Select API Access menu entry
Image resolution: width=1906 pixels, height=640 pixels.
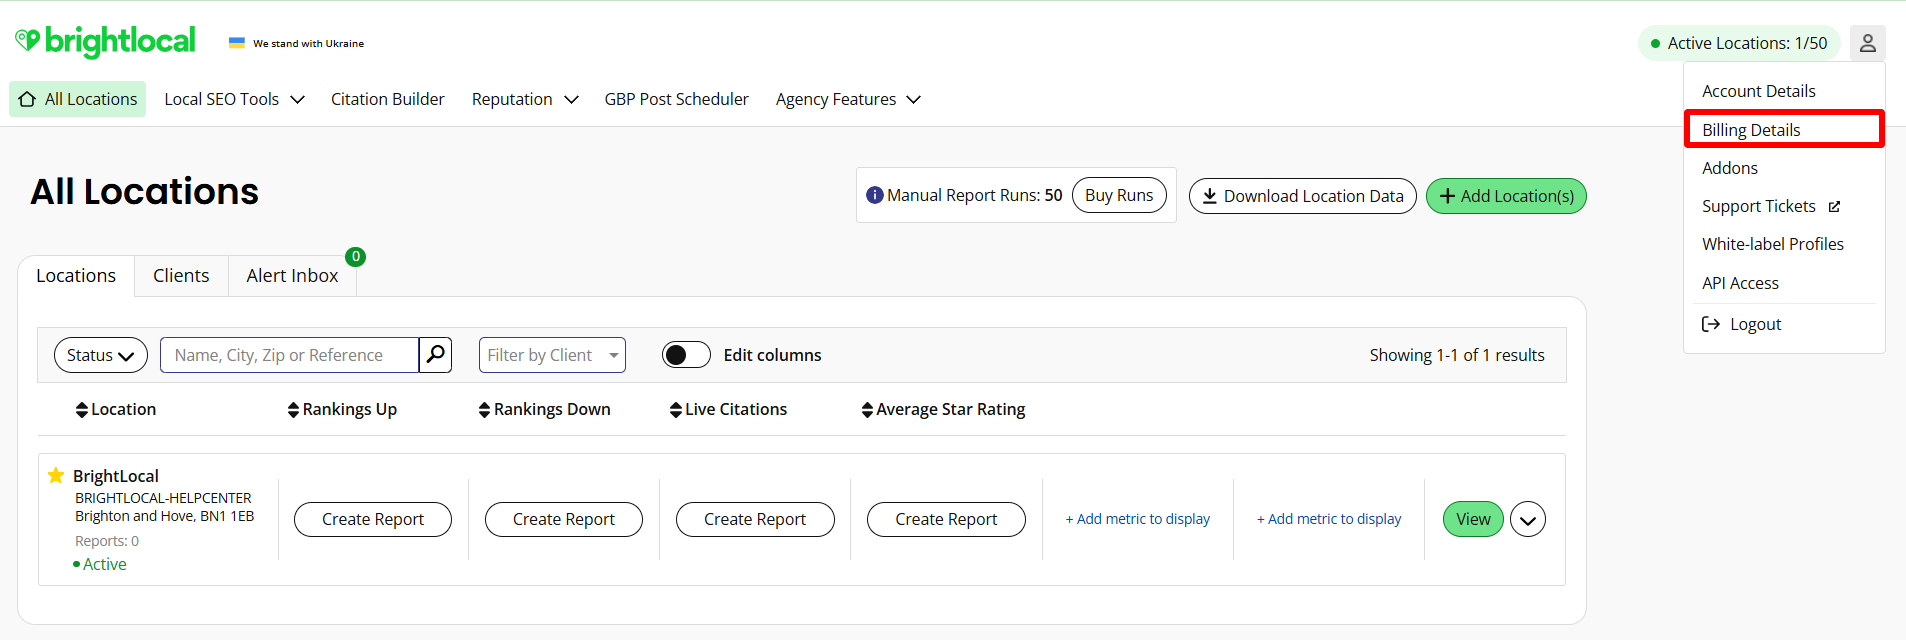coord(1740,283)
